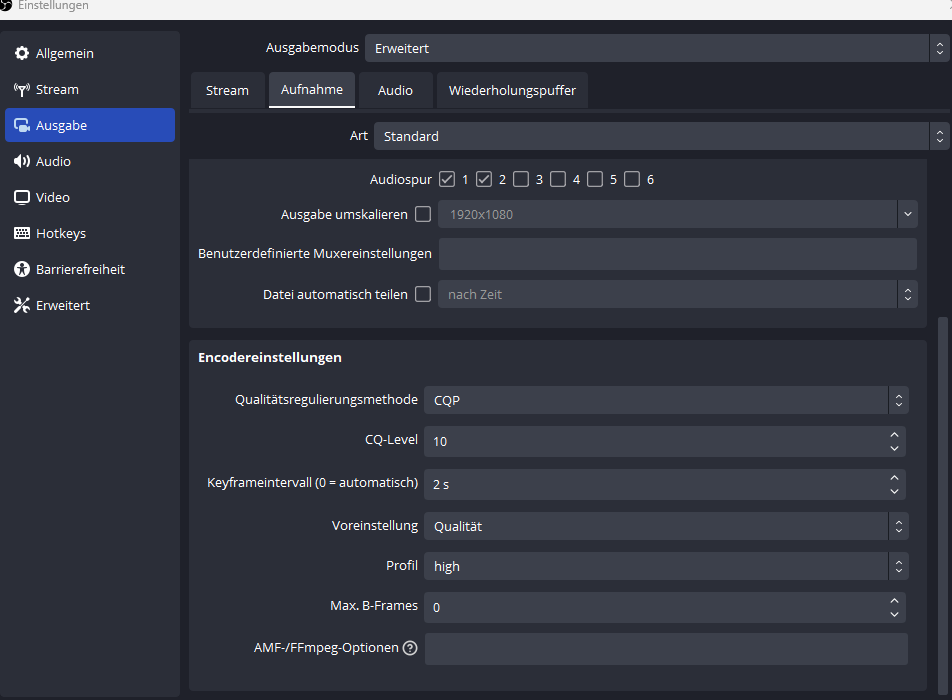Increase the Keyframeintervall with up arrow

click(894, 478)
